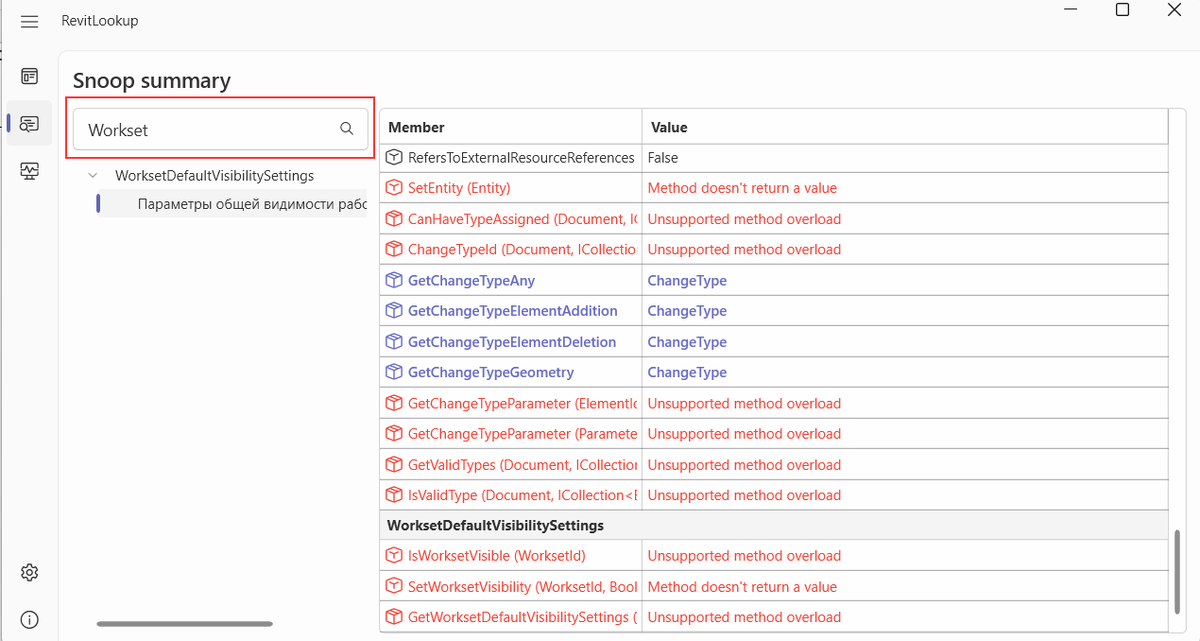This screenshot has height=641, width=1200.
Task: Select IsWorksetVisible (WorksetId) member text
Action: coord(497,555)
